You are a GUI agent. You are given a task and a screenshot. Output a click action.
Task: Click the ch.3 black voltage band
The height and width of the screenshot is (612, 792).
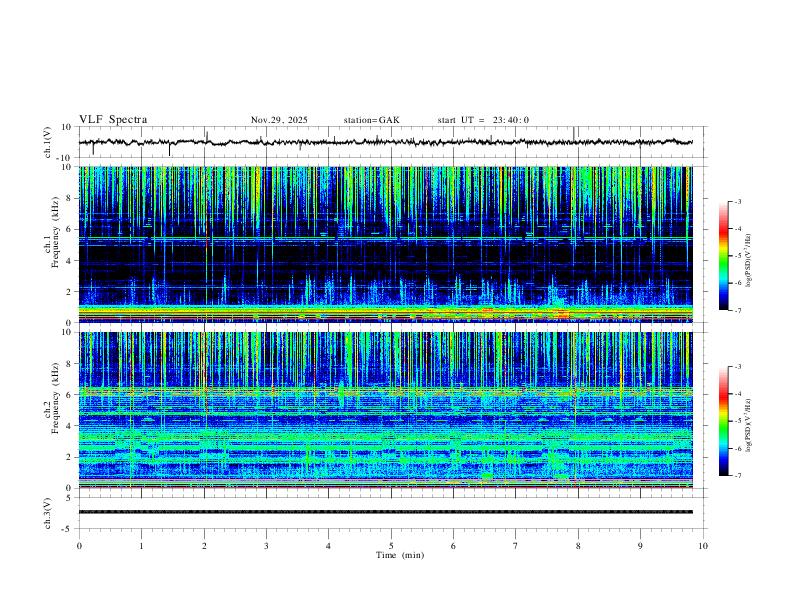coord(386,512)
